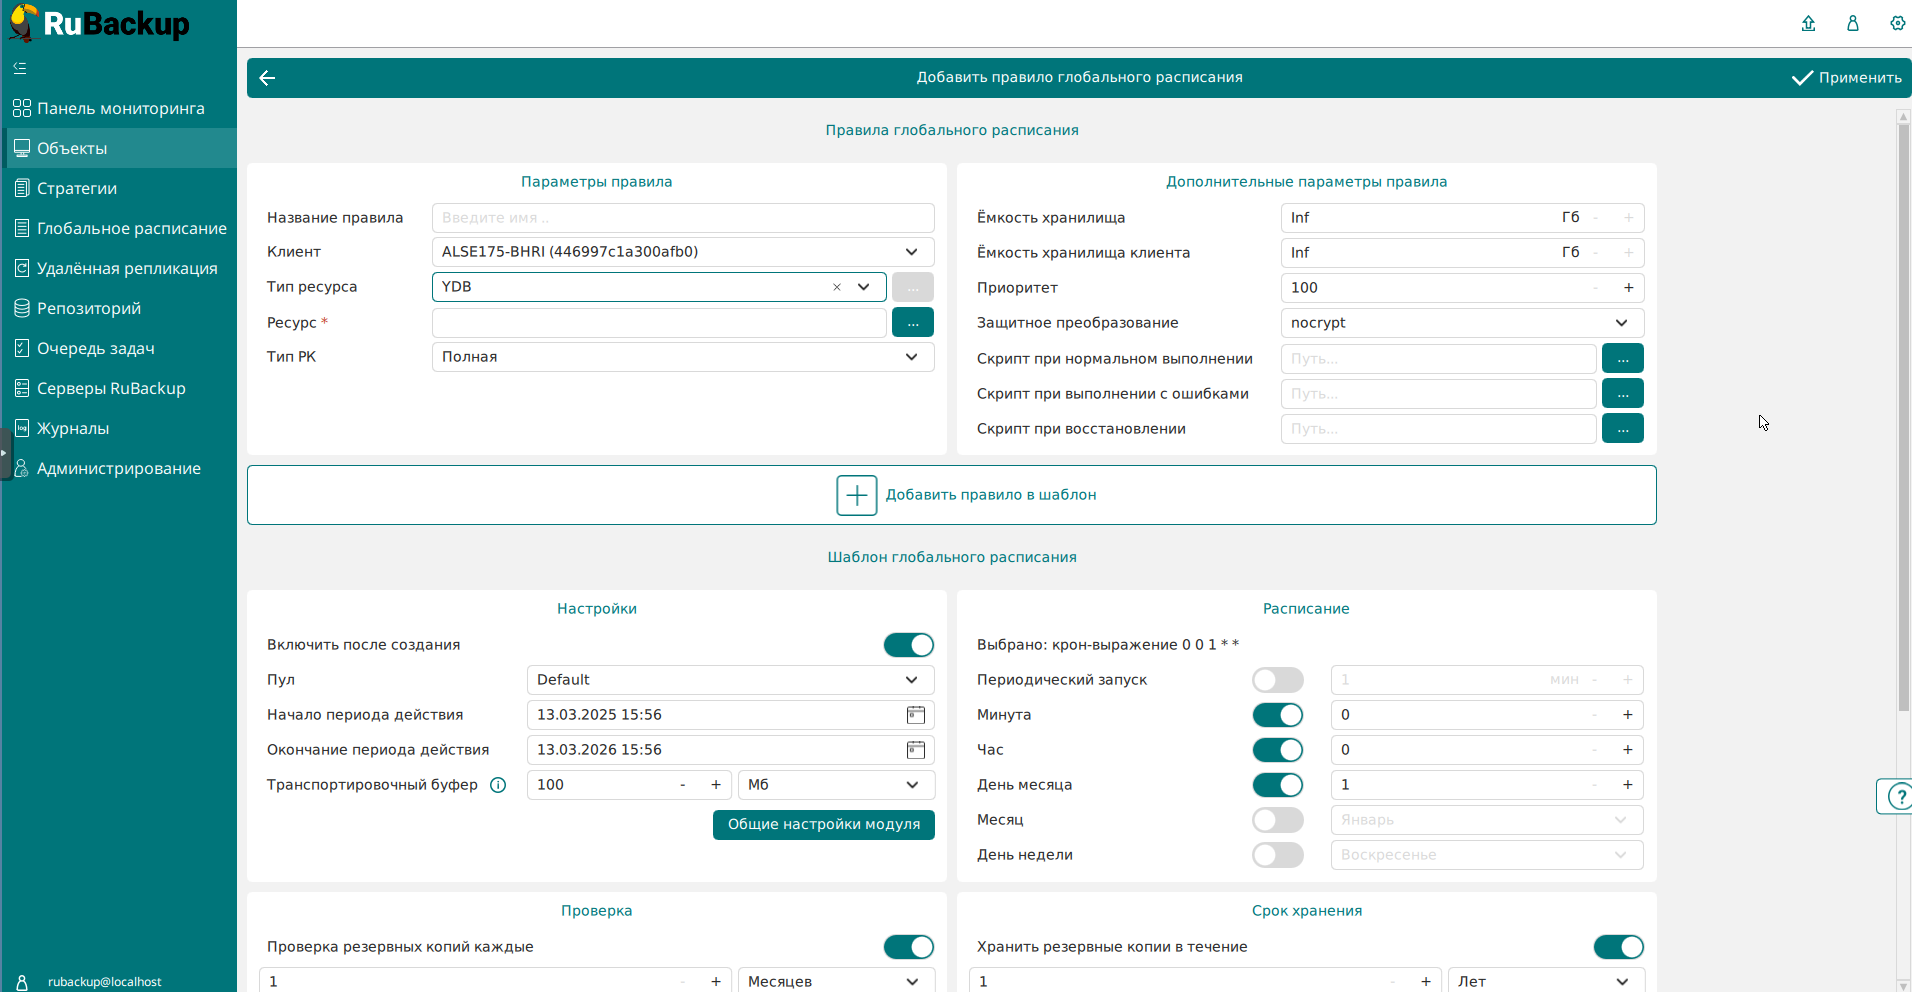Click info icon next to Транспортировочный буфер

(x=498, y=785)
